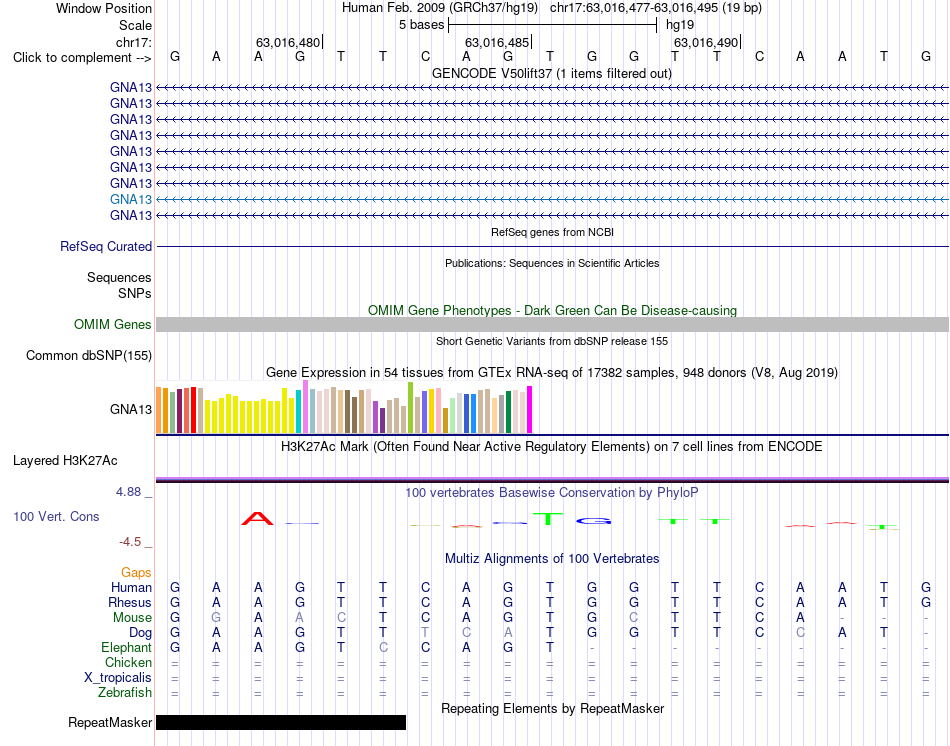This screenshot has height=746, width=950.
Task: Click the RefSeq Curated intron line
Action: pyautogui.click(x=552, y=247)
